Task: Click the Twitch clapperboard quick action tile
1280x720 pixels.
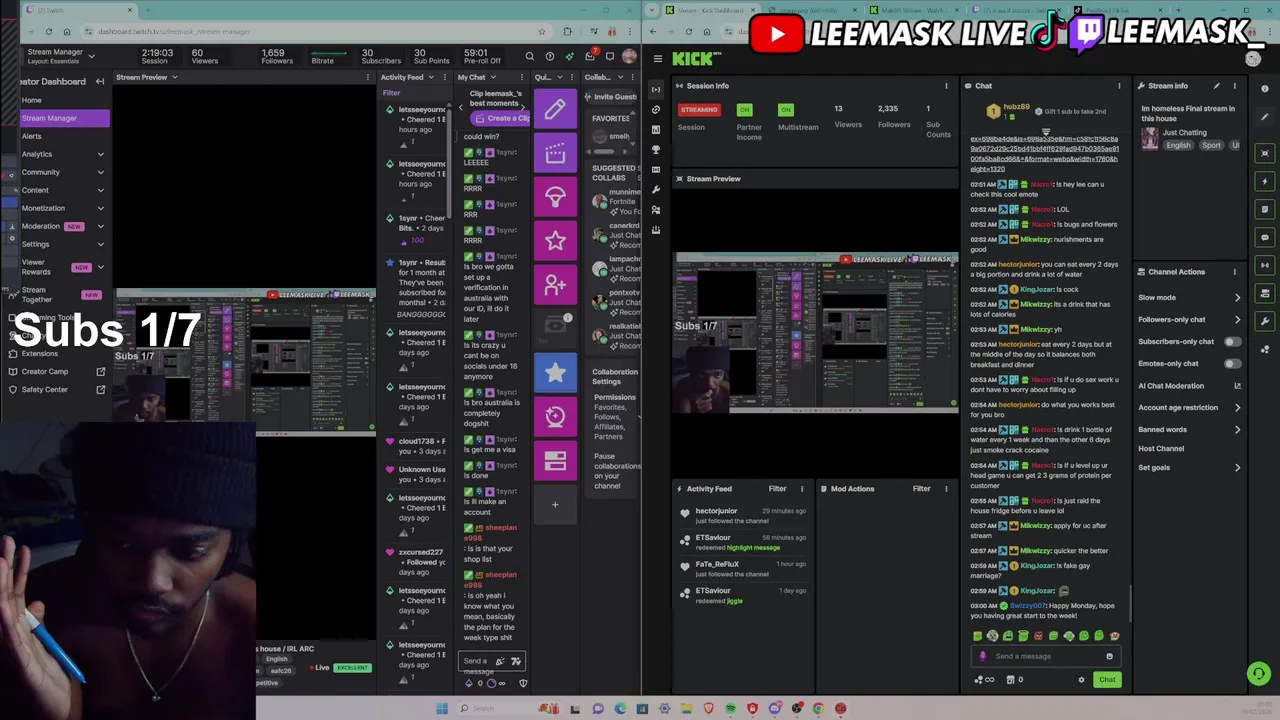Action: point(555,153)
